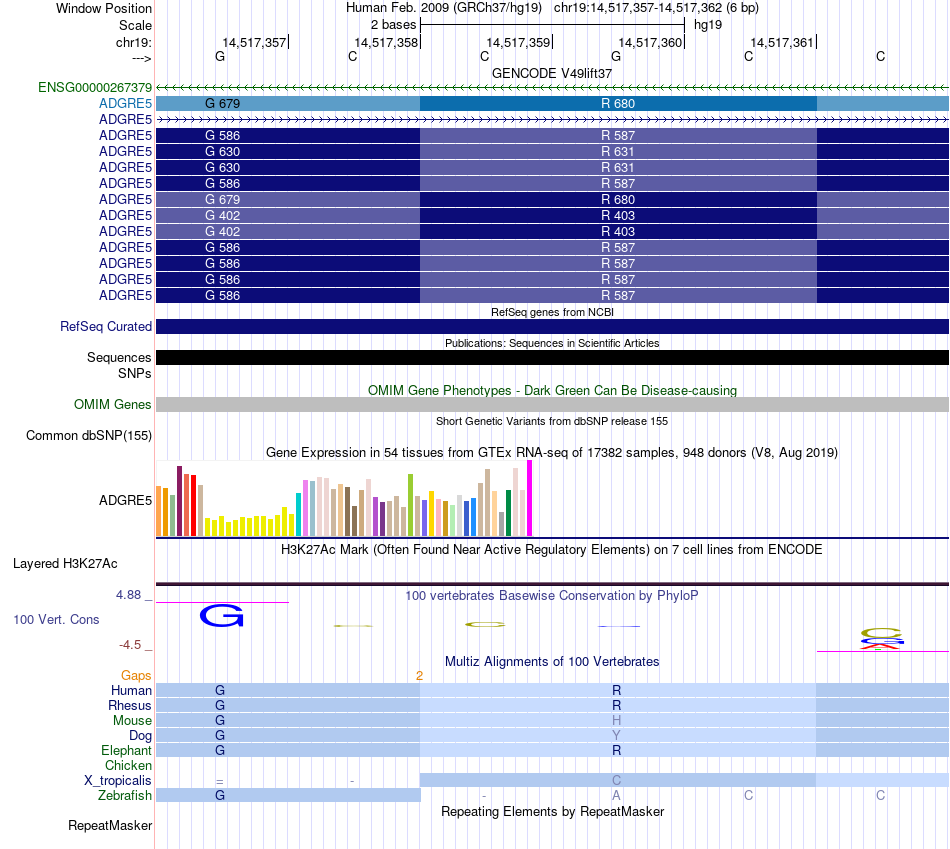Click the orange 2 in the Gaps row
950x849 pixels.
coord(419,675)
